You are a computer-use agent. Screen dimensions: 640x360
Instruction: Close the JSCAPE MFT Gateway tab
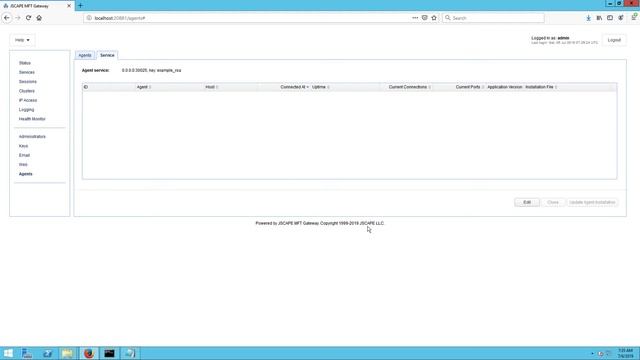click(69, 6)
